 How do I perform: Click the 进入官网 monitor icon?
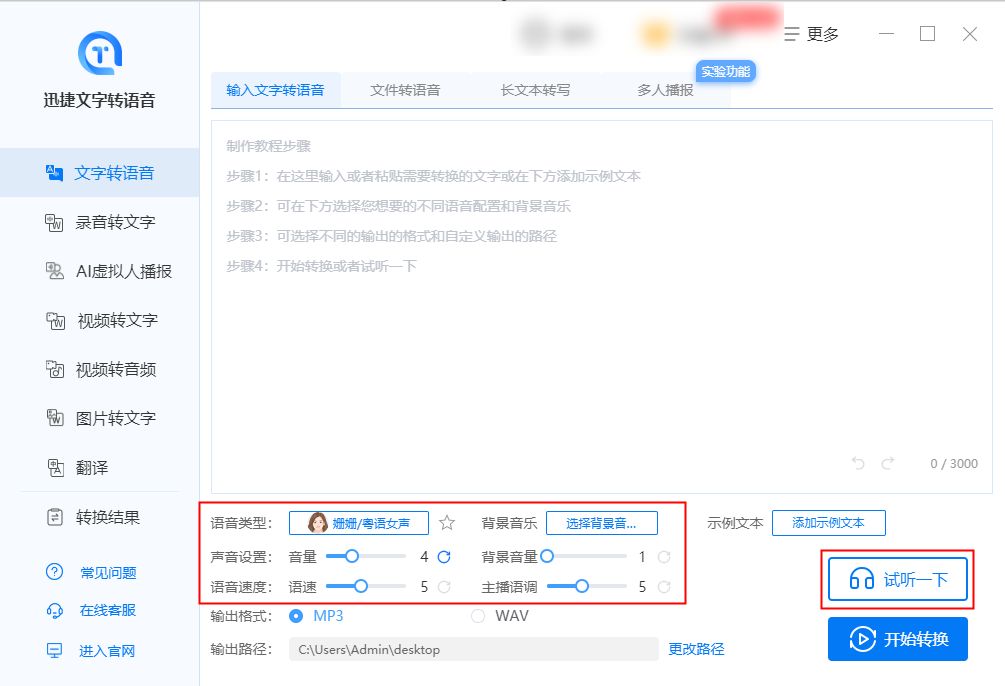click(54, 651)
